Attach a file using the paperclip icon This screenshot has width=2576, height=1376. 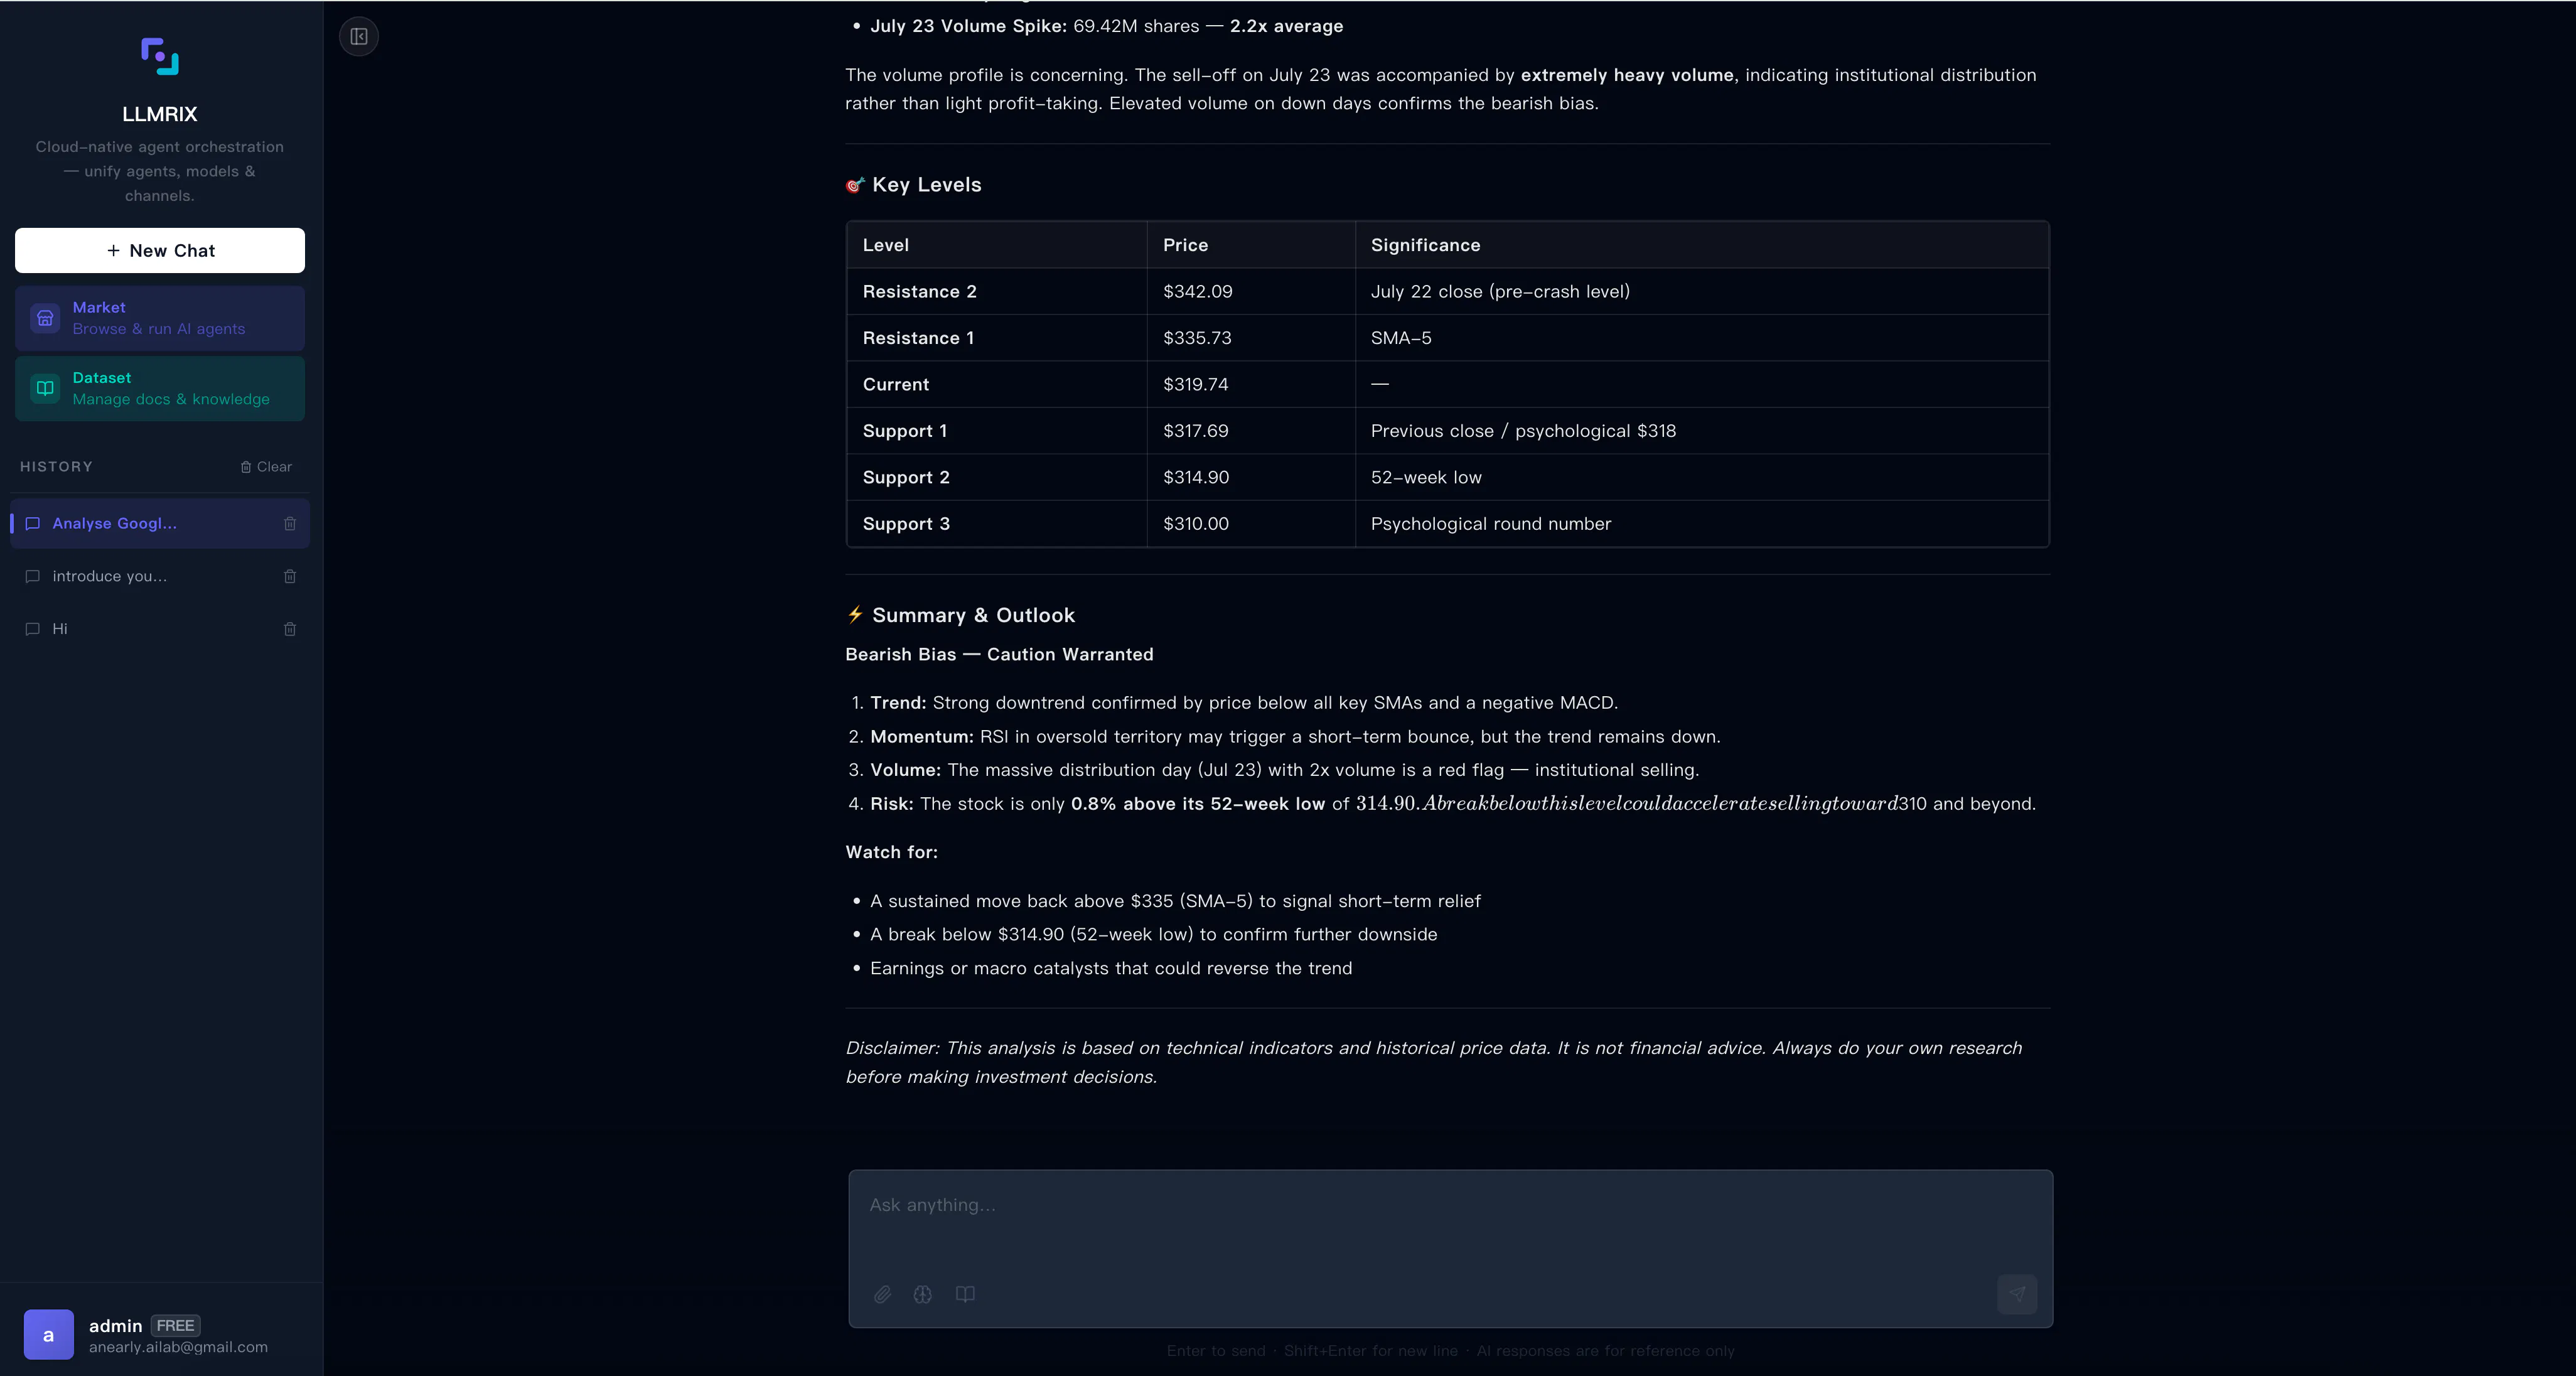882,1294
